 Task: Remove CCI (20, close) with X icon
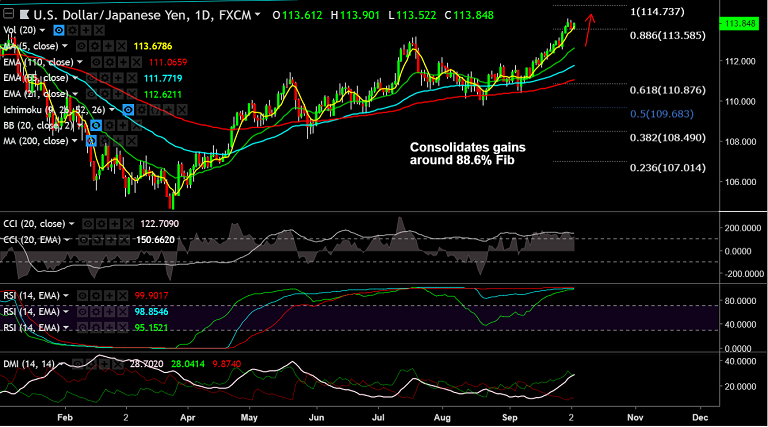coord(128,224)
